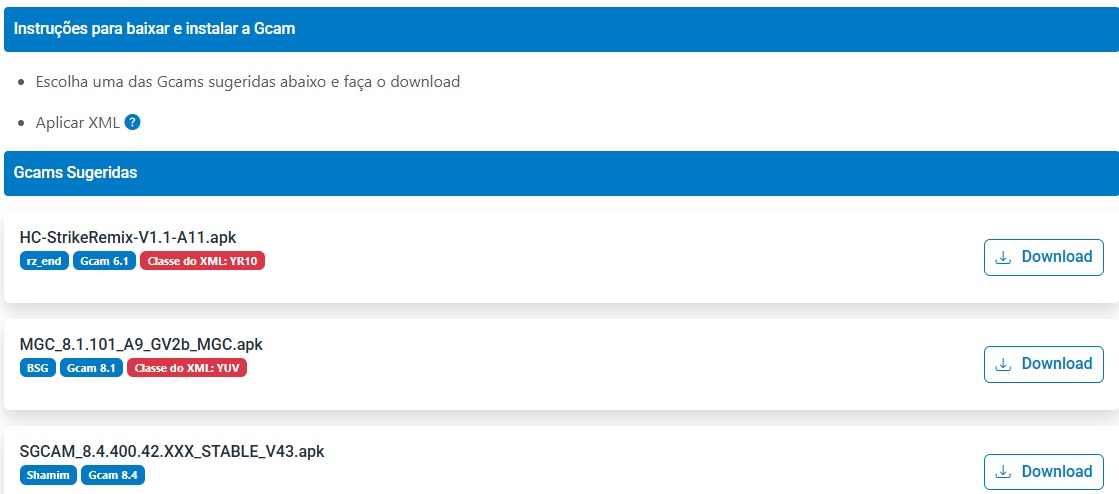Screen dimensions: 1119x494
Task: Click the download arrow icon for HC-StrikeRemix
Action: click(x=1003, y=257)
